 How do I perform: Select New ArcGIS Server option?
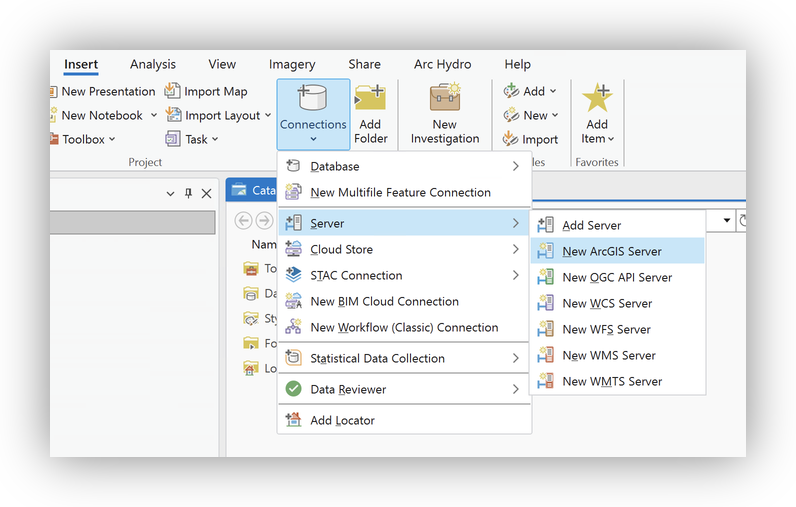point(611,252)
